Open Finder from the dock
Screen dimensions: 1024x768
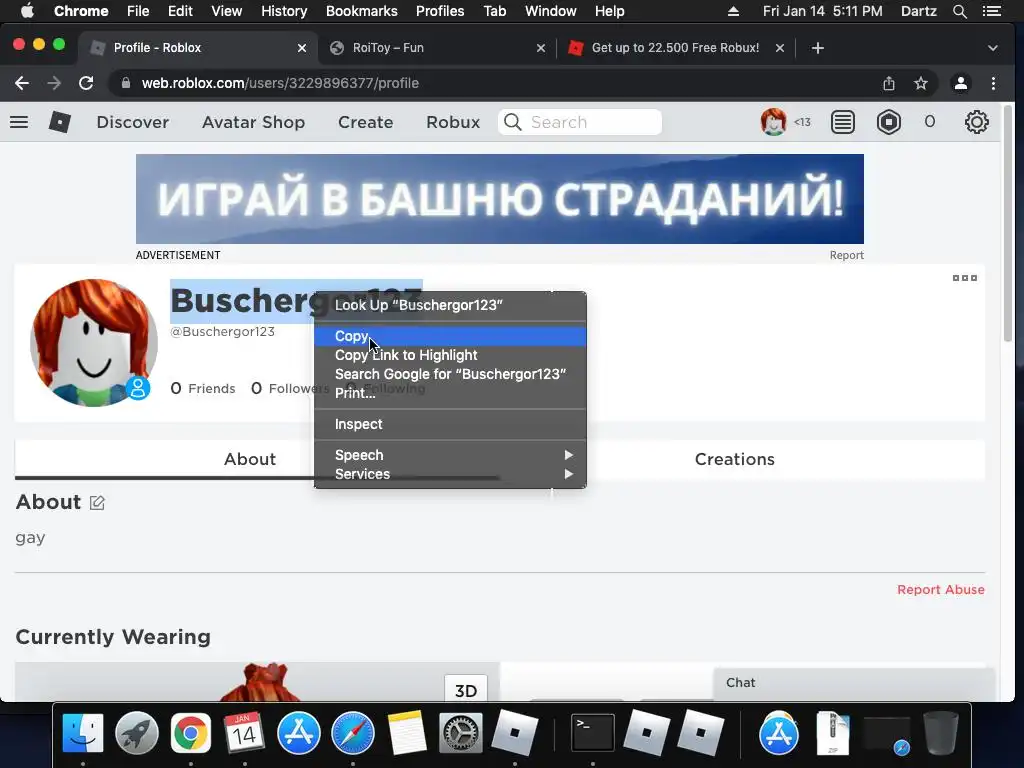pyautogui.click(x=82, y=733)
